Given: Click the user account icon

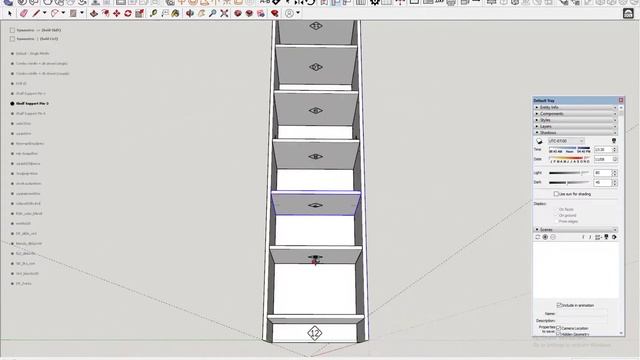Looking at the screenshot, I should pyautogui.click(x=289, y=13).
